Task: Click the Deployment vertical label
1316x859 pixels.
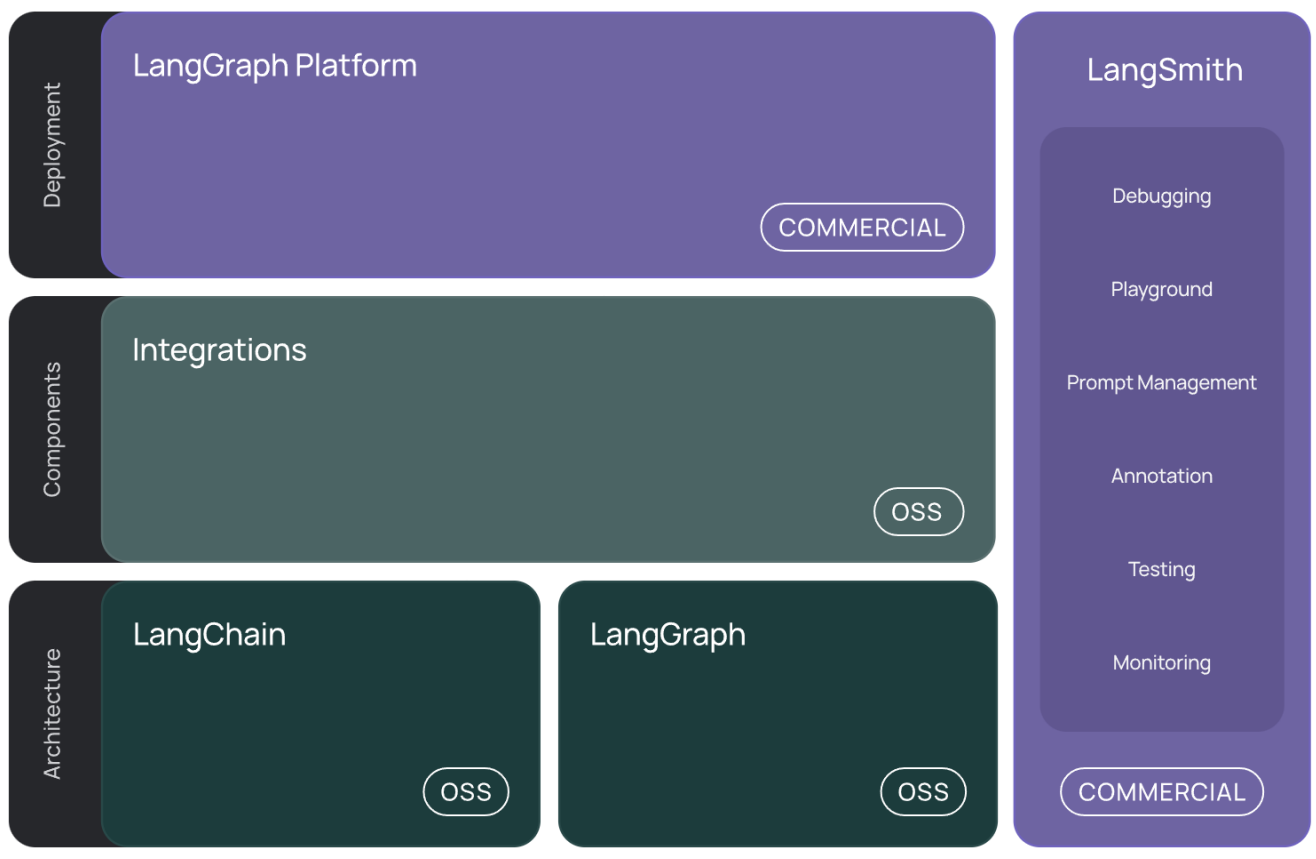Action: tap(52, 145)
